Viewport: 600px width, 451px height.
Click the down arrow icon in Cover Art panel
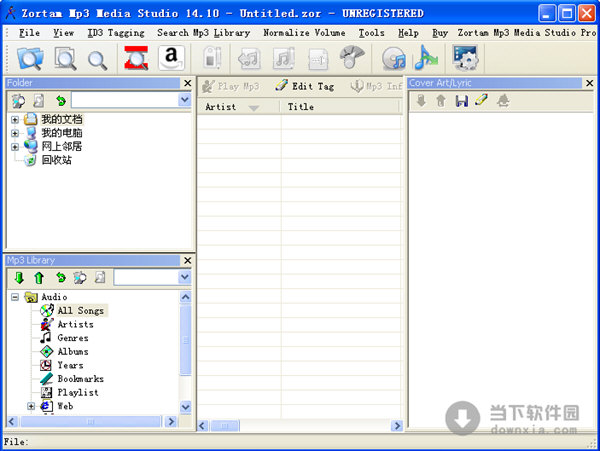click(421, 101)
